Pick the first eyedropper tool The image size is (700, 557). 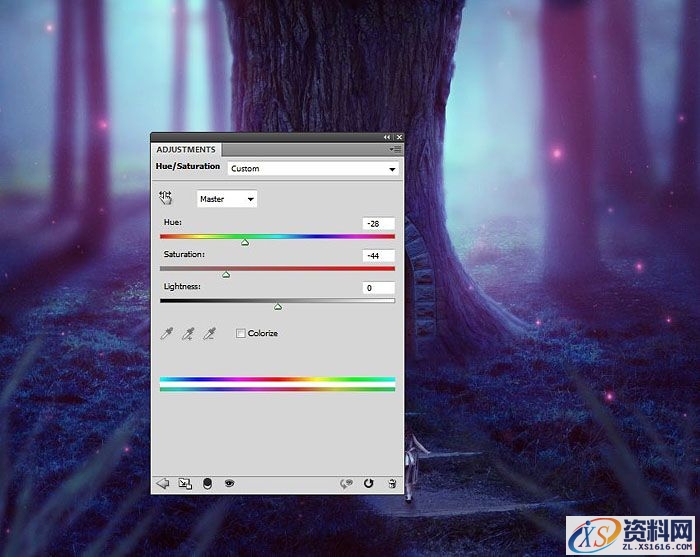166,334
